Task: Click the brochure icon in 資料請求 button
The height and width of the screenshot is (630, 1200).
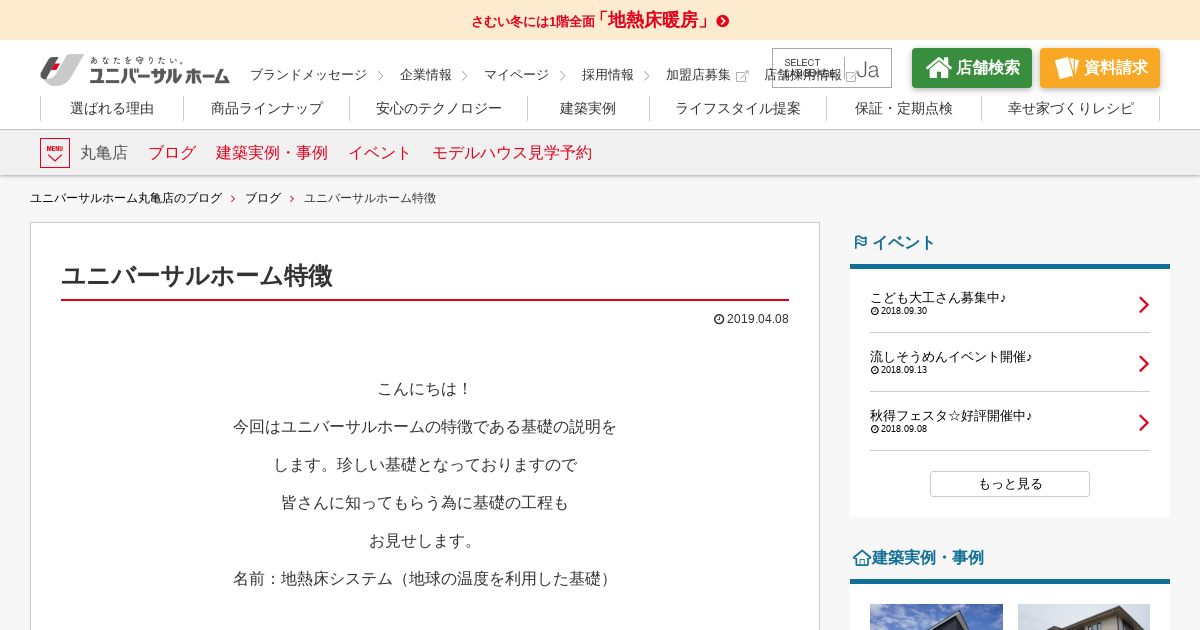Action: pos(1066,68)
